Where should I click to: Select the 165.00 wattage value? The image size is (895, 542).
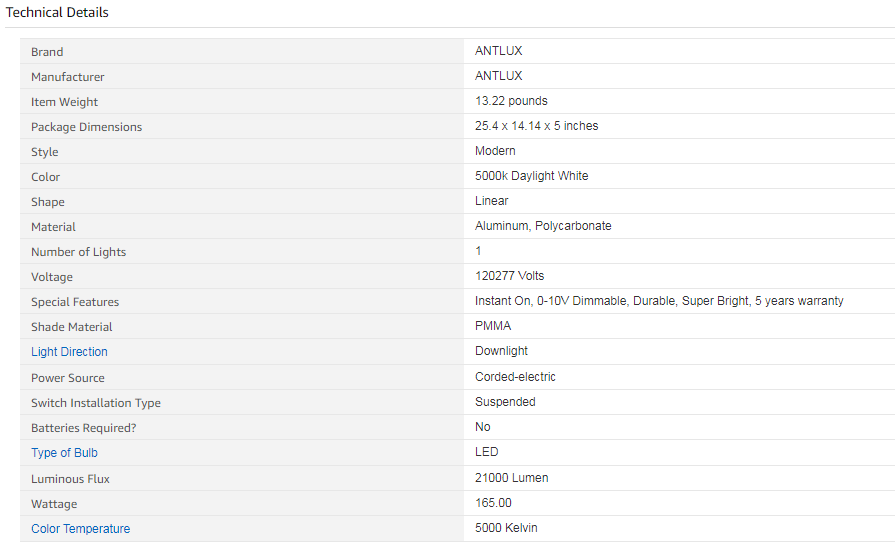[x=493, y=503]
